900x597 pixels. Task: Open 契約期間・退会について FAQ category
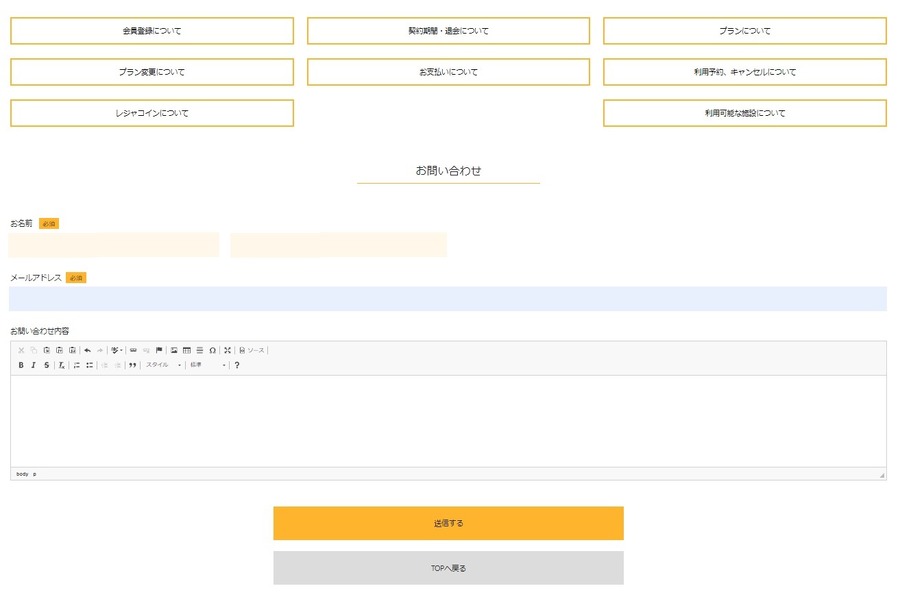pos(448,31)
